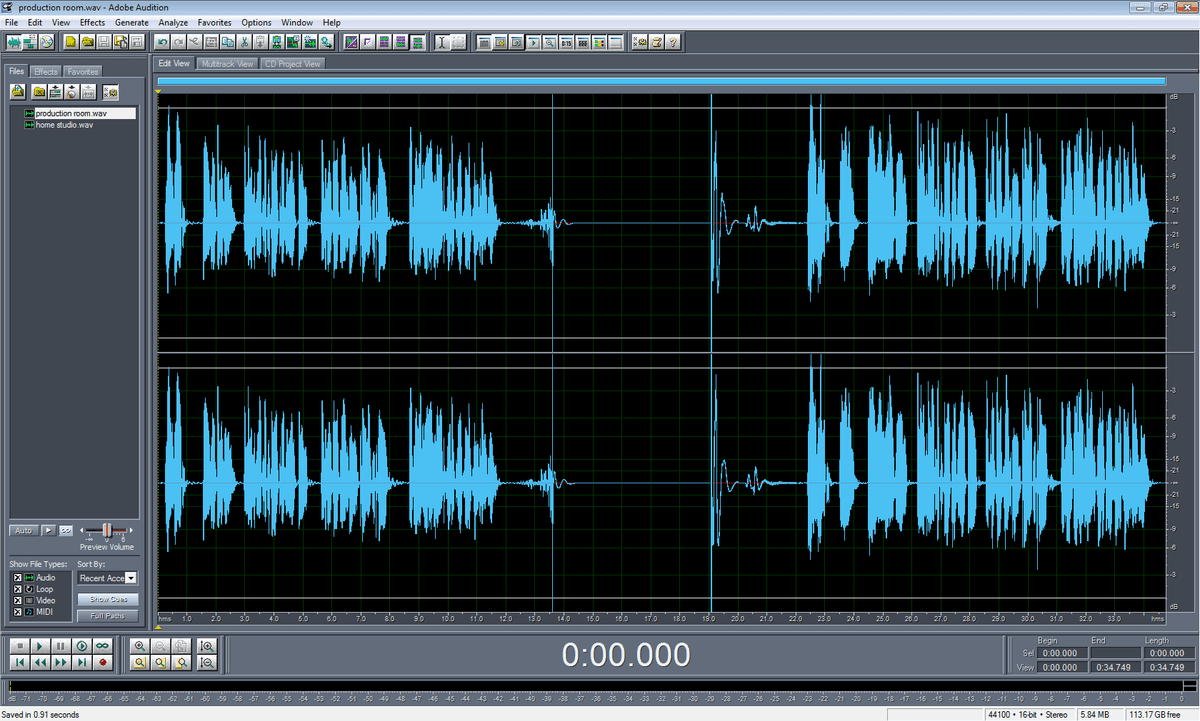Switch to the CD Project View tab
Image resolution: width=1200 pixels, height=721 pixels.
292,64
